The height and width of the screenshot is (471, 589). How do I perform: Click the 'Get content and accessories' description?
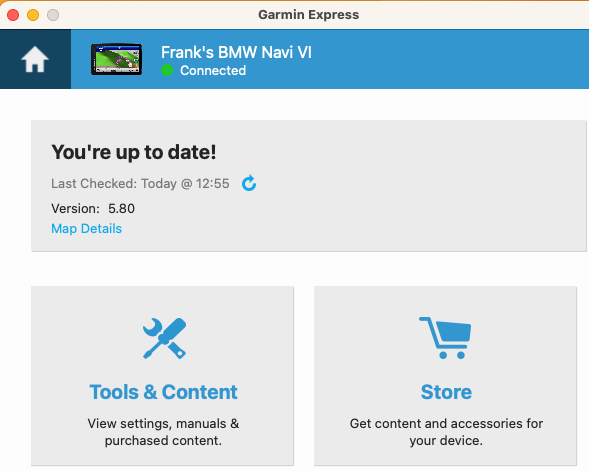click(x=446, y=432)
